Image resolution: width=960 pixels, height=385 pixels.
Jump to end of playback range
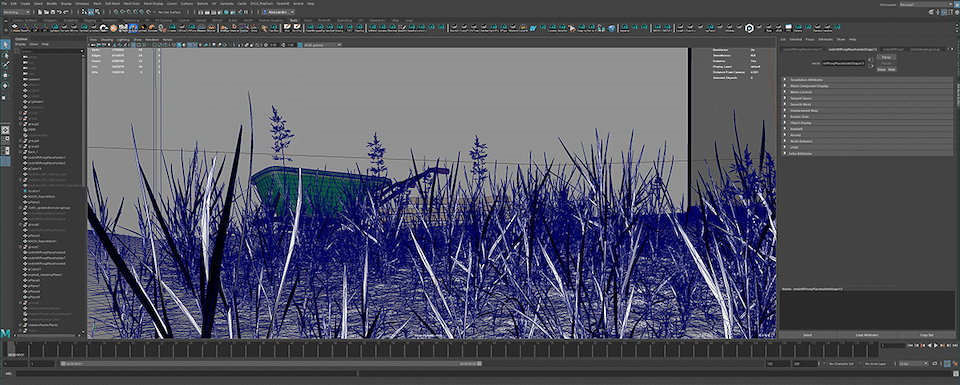(954, 346)
